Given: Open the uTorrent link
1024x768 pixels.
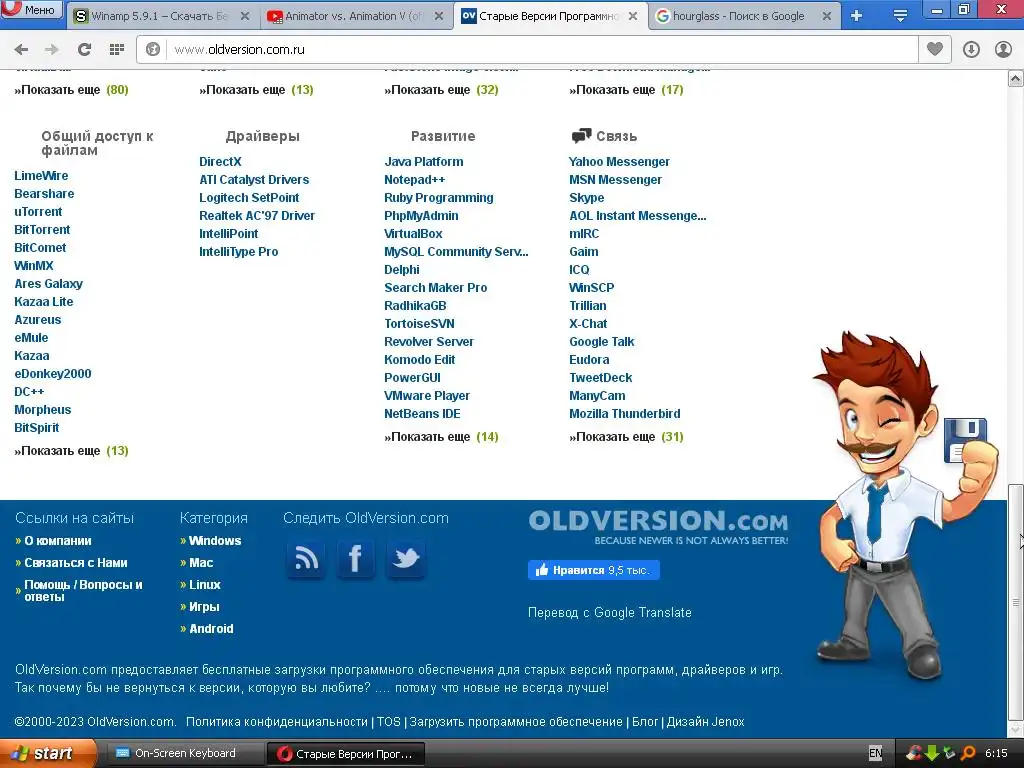Looking at the screenshot, I should (38, 212).
